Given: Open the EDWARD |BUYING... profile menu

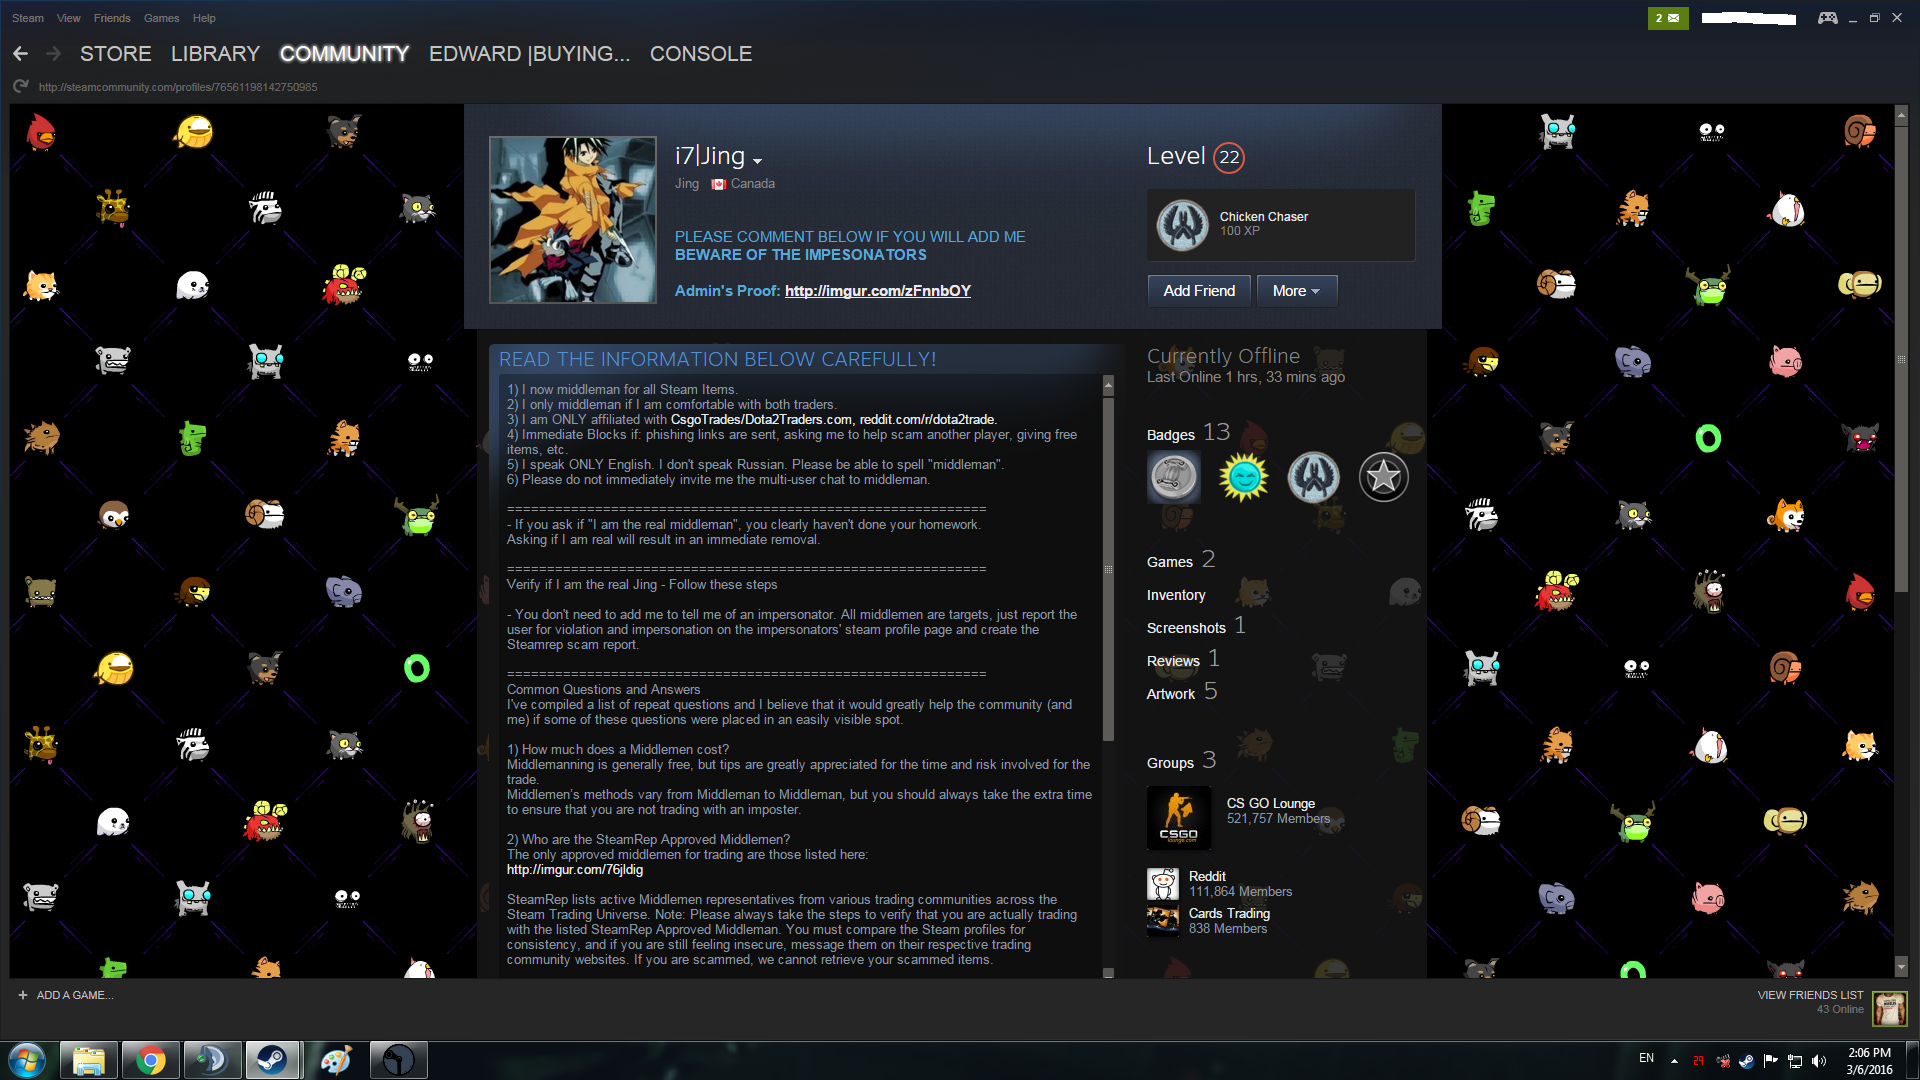Looking at the screenshot, I should tap(529, 54).
